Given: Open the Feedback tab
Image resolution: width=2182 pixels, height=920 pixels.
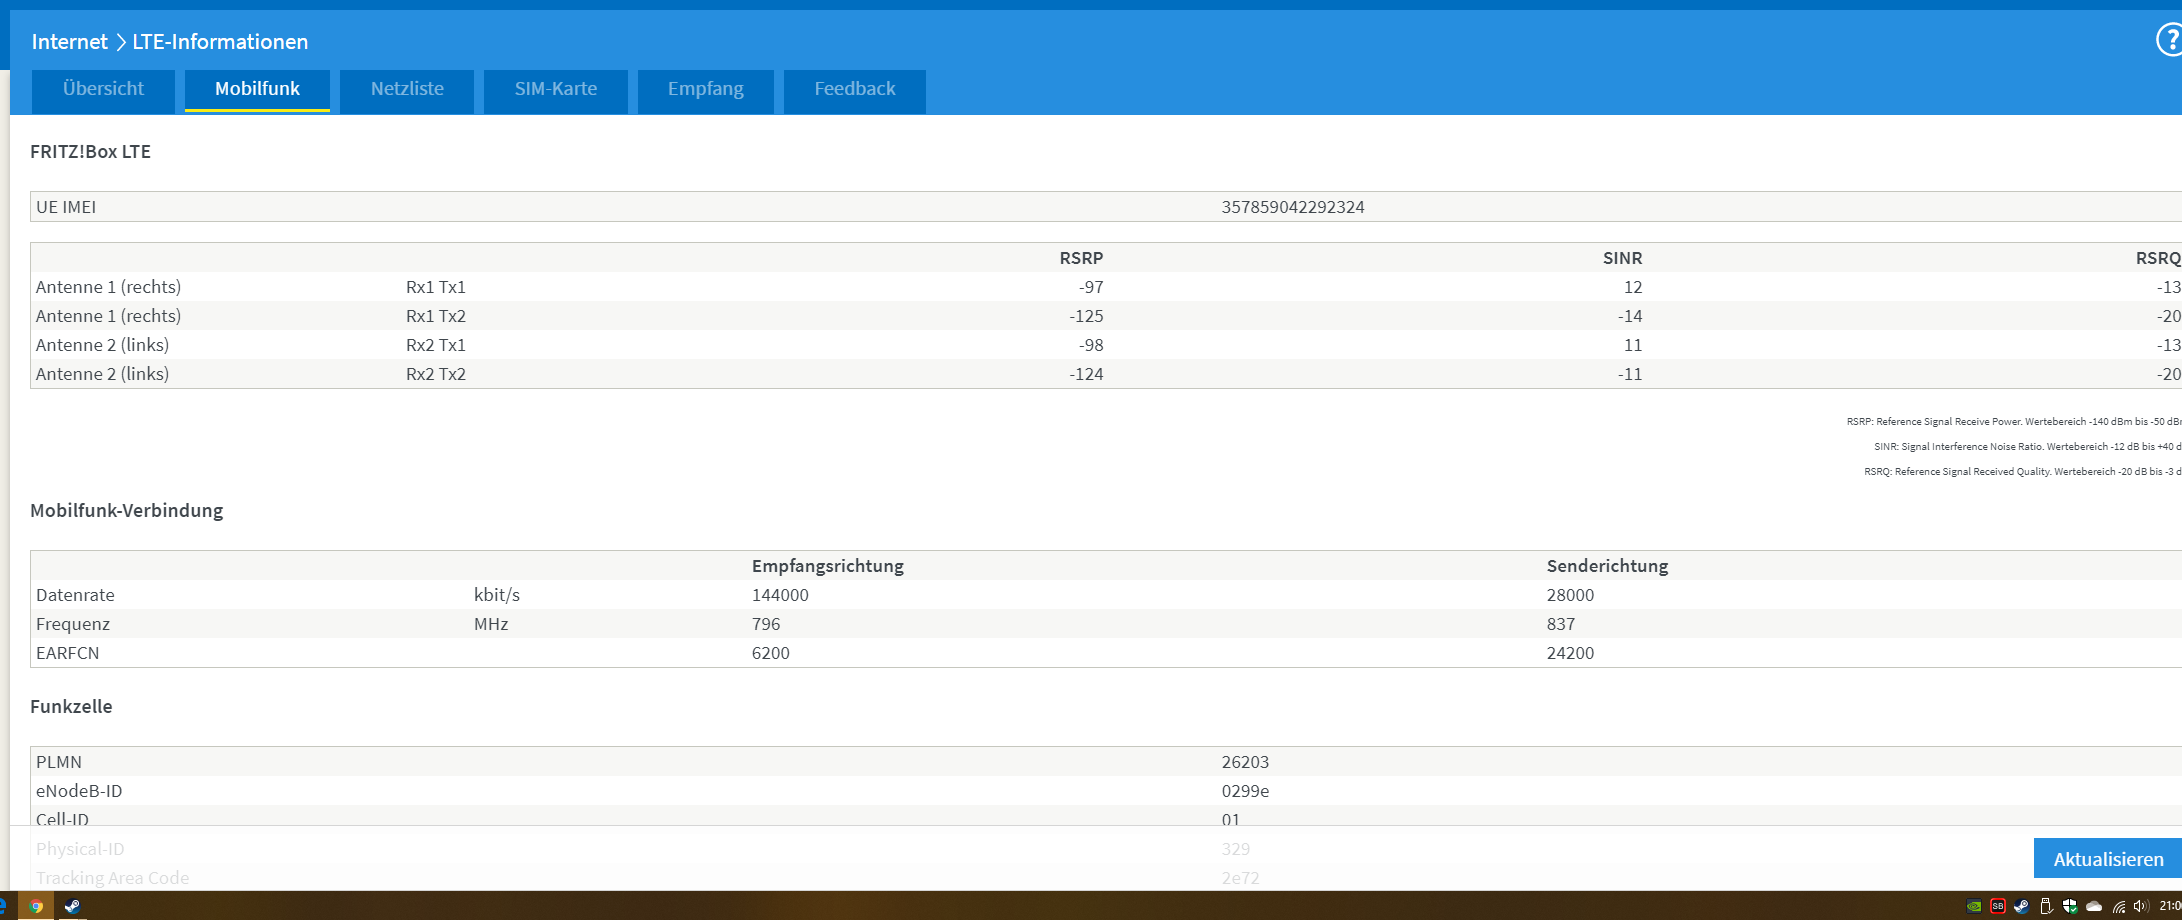Looking at the screenshot, I should tap(855, 91).
